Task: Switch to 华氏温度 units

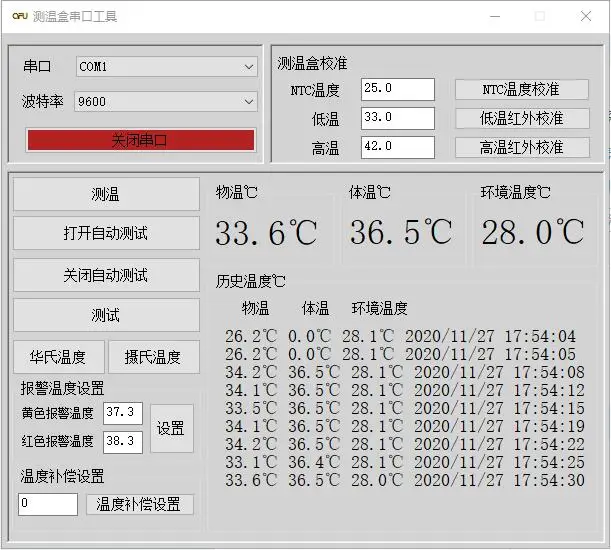Action: click(59, 357)
